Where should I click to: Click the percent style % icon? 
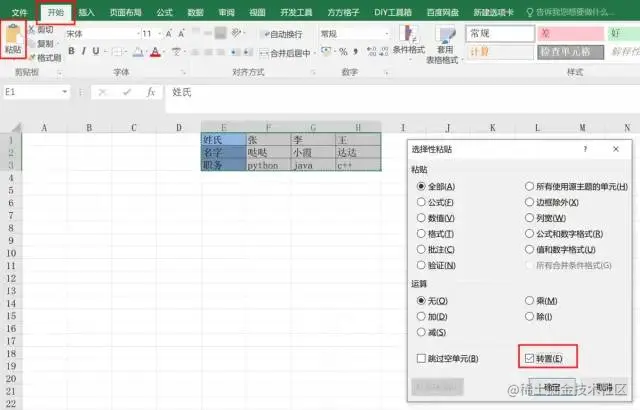click(343, 51)
